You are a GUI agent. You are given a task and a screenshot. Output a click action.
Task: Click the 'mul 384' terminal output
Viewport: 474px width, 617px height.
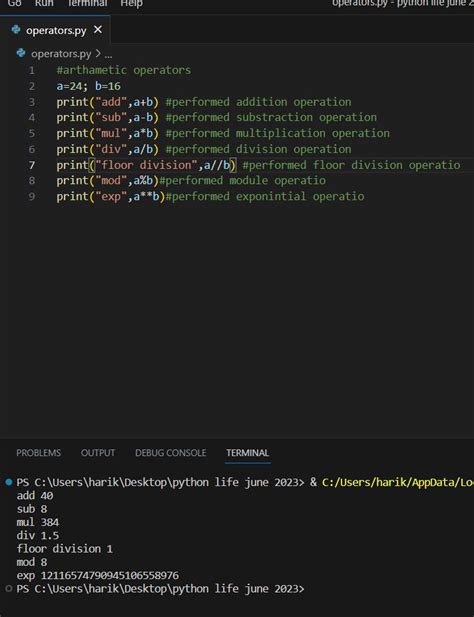coord(38,523)
